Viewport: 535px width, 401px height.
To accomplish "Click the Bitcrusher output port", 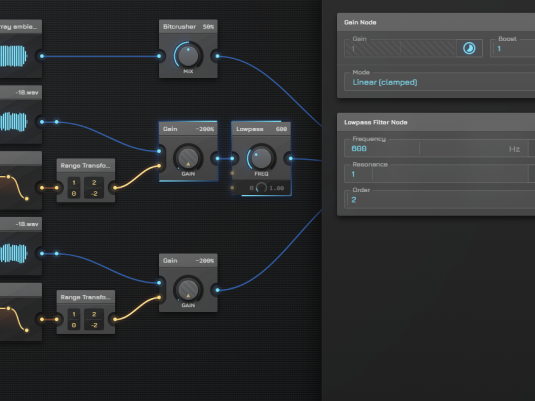I will pos(217,56).
